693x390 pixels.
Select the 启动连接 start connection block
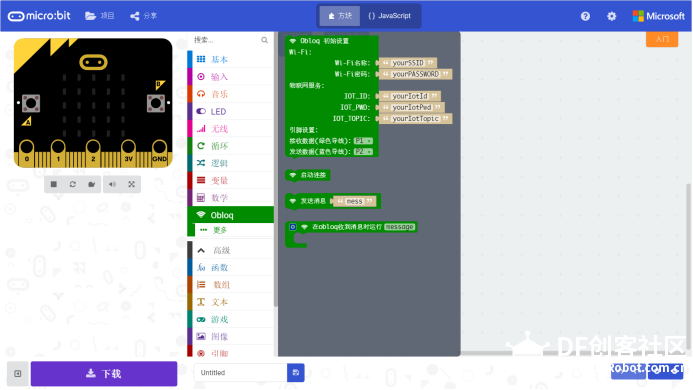click(308, 175)
